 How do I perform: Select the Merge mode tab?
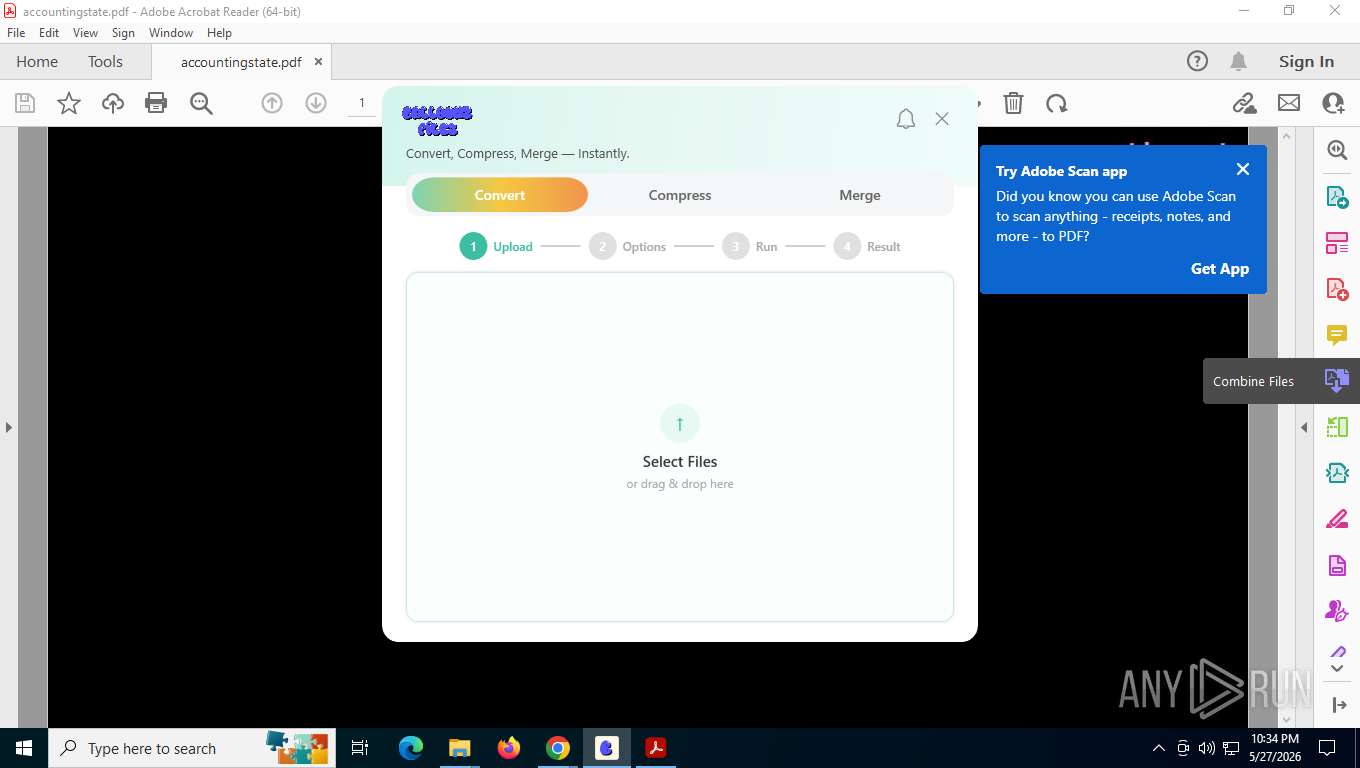860,195
